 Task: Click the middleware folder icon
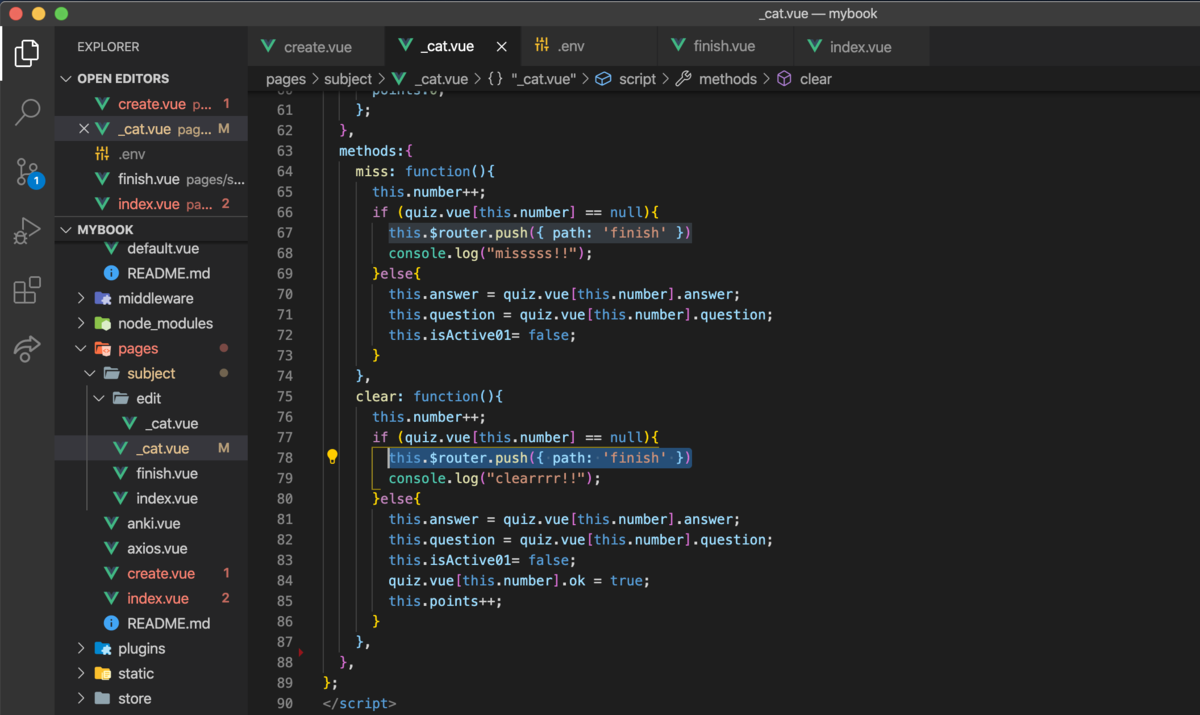point(102,298)
